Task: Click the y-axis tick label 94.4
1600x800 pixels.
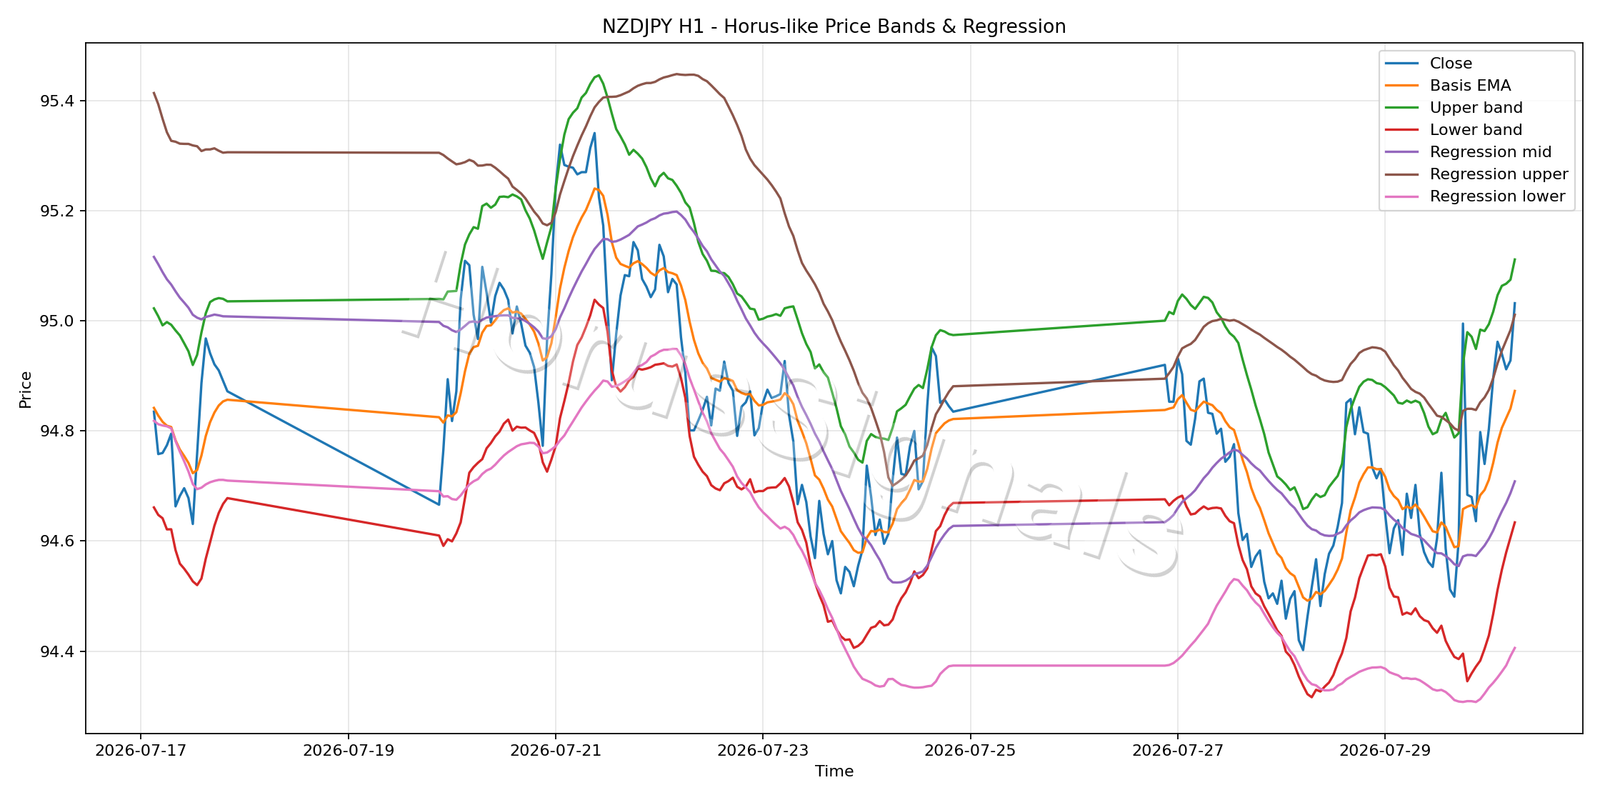Action: click(x=57, y=651)
